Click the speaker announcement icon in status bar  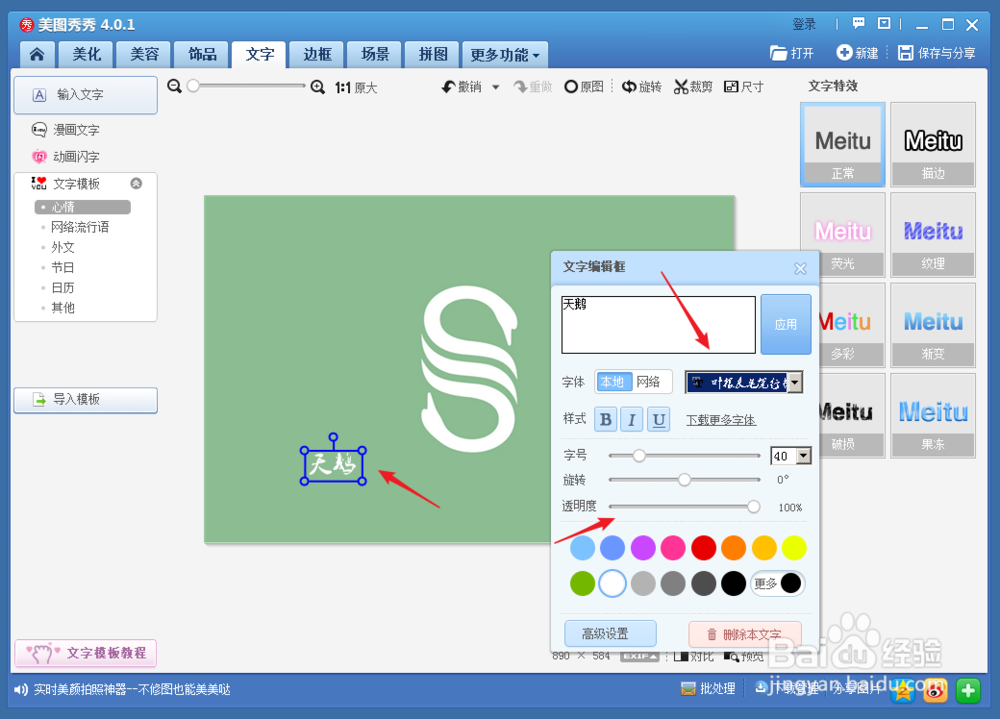point(21,690)
